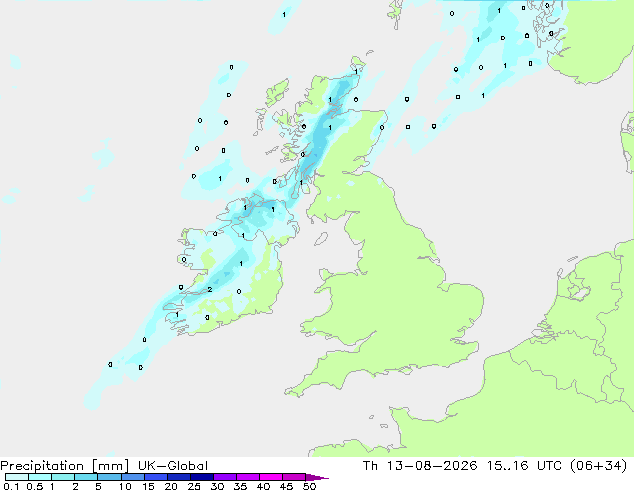The image size is (634, 490).
Task: Select the legend swatch between 2 and 5
Action: coord(86,477)
